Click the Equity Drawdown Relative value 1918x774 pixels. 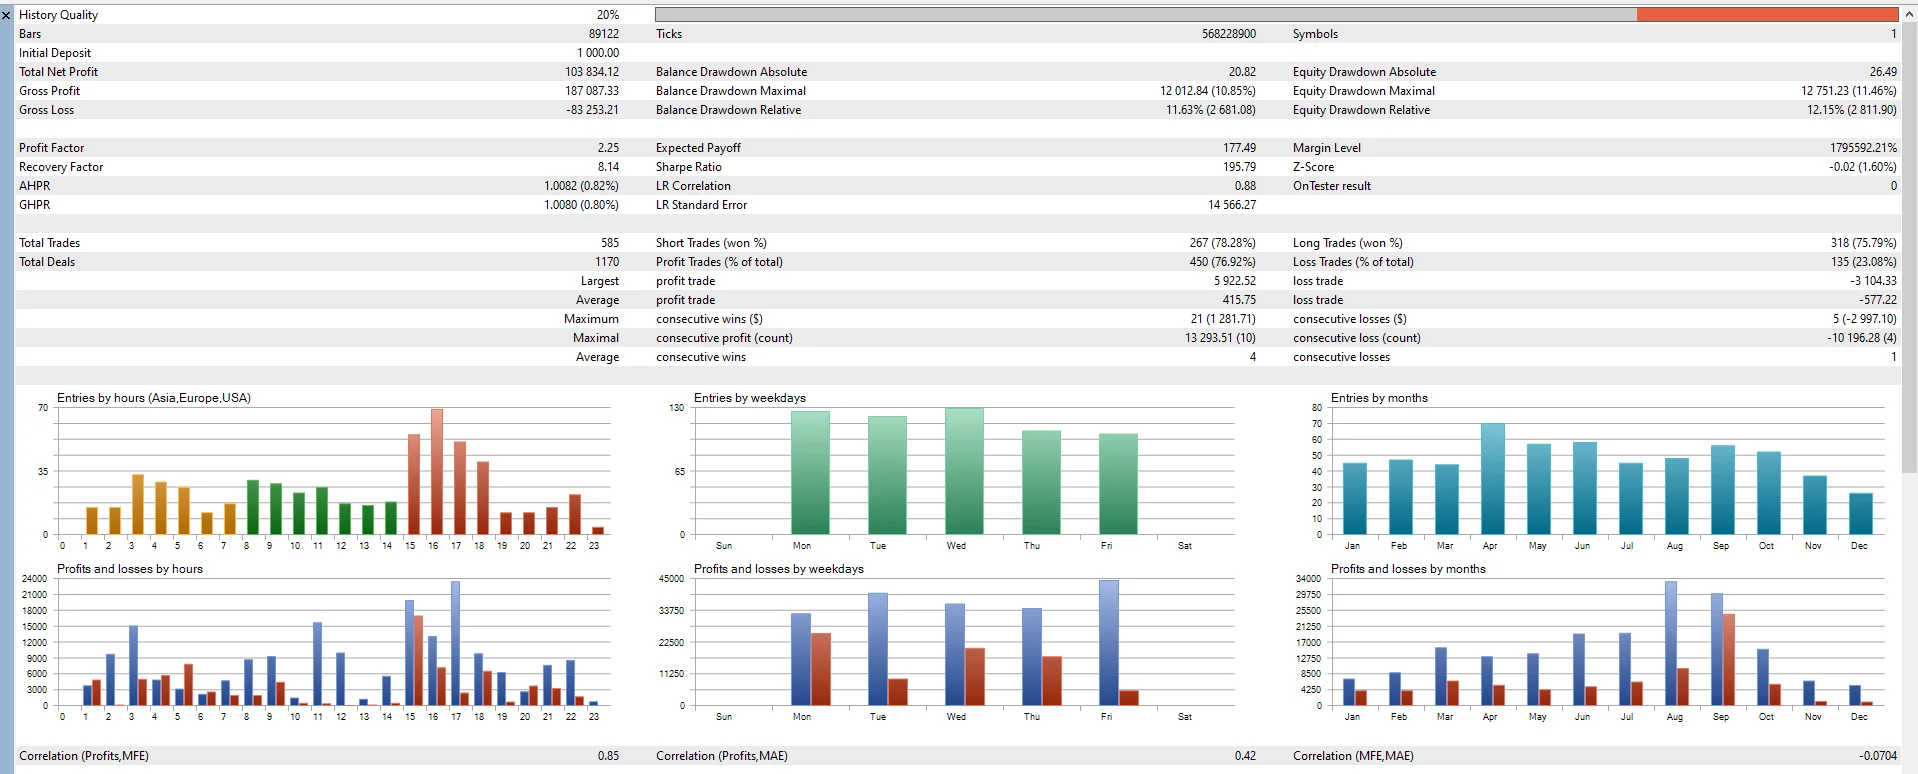click(1851, 110)
